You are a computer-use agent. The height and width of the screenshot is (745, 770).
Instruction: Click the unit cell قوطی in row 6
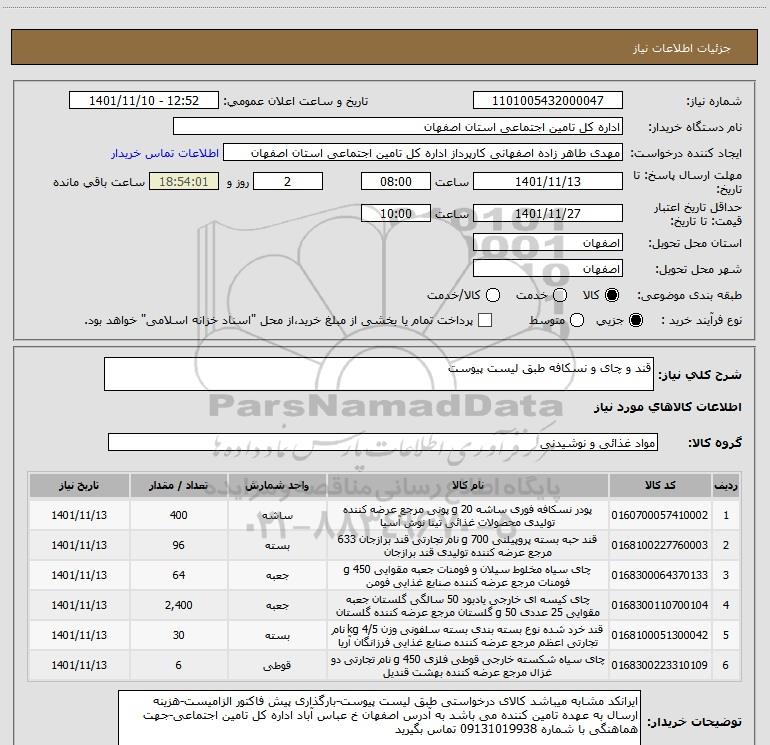(277, 665)
